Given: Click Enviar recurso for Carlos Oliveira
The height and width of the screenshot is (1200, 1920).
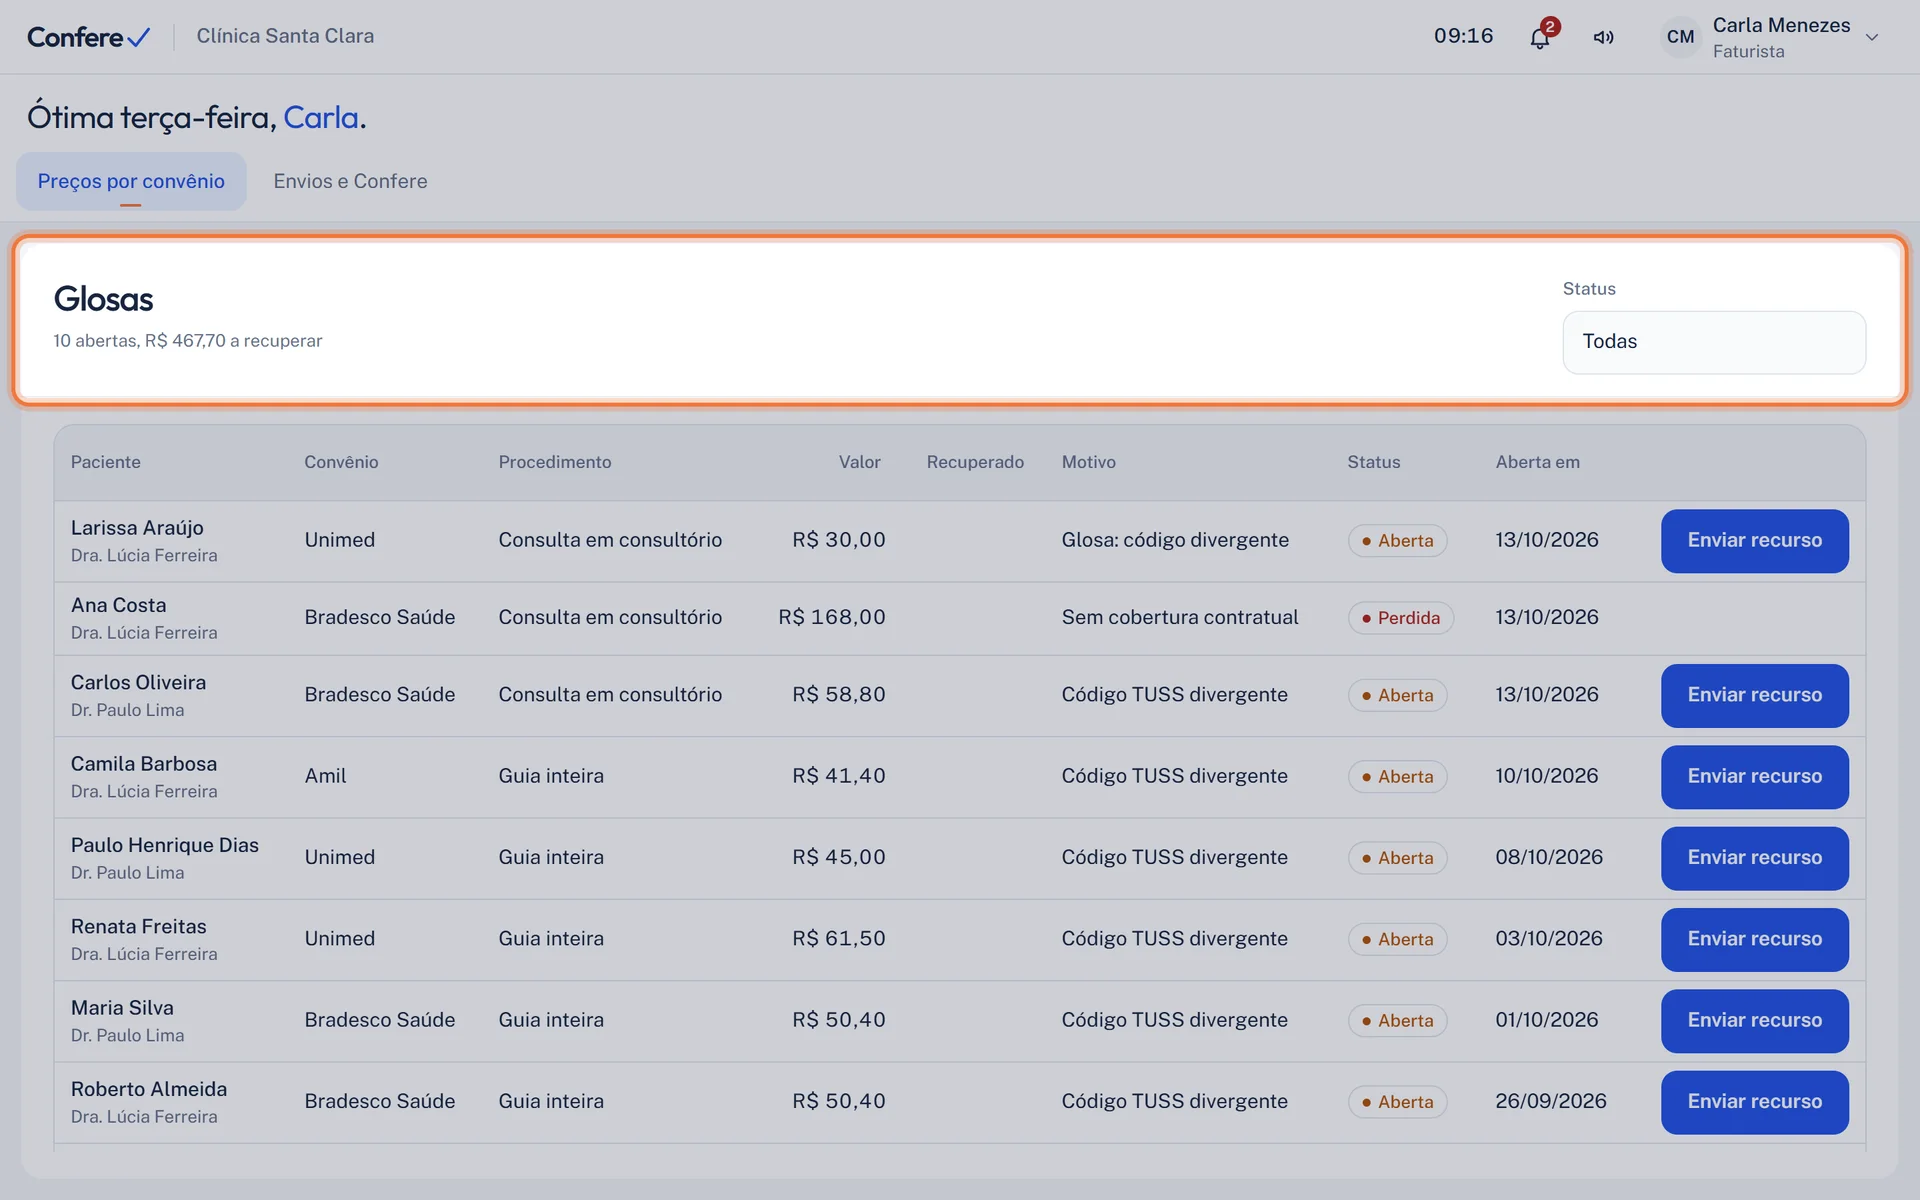Looking at the screenshot, I should [x=1754, y=695].
